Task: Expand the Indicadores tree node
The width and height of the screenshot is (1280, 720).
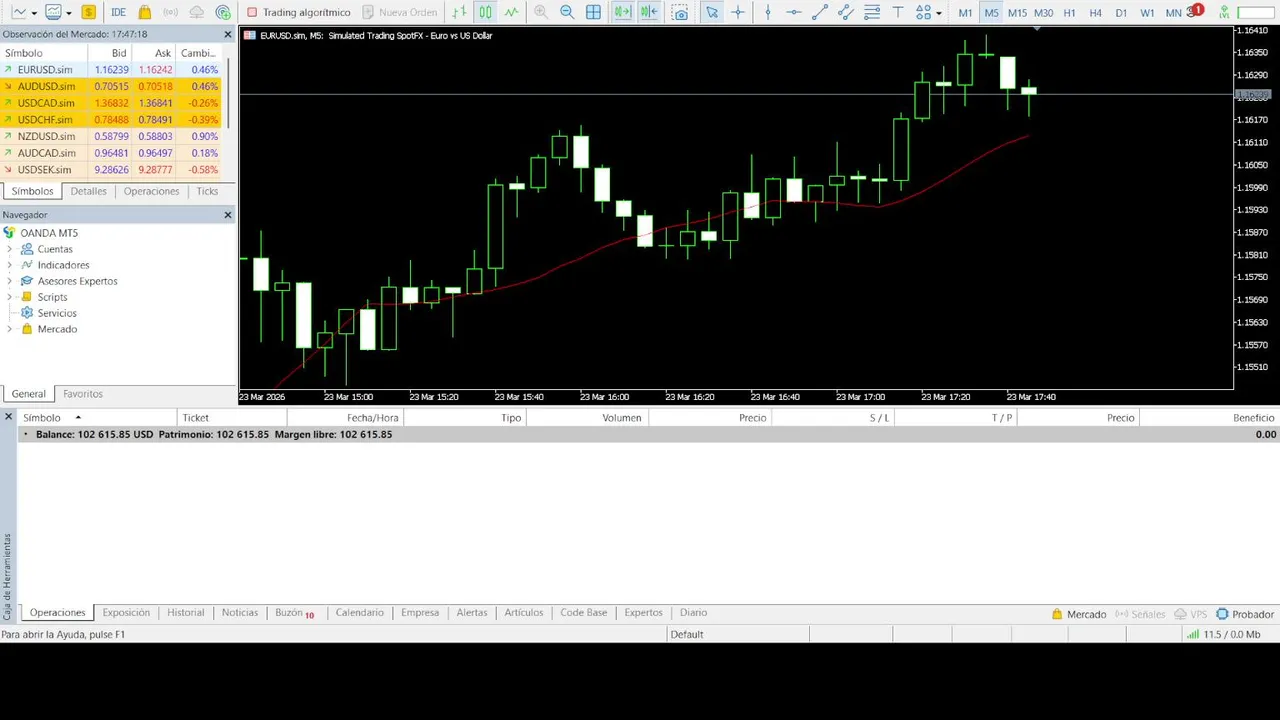Action: [9, 265]
